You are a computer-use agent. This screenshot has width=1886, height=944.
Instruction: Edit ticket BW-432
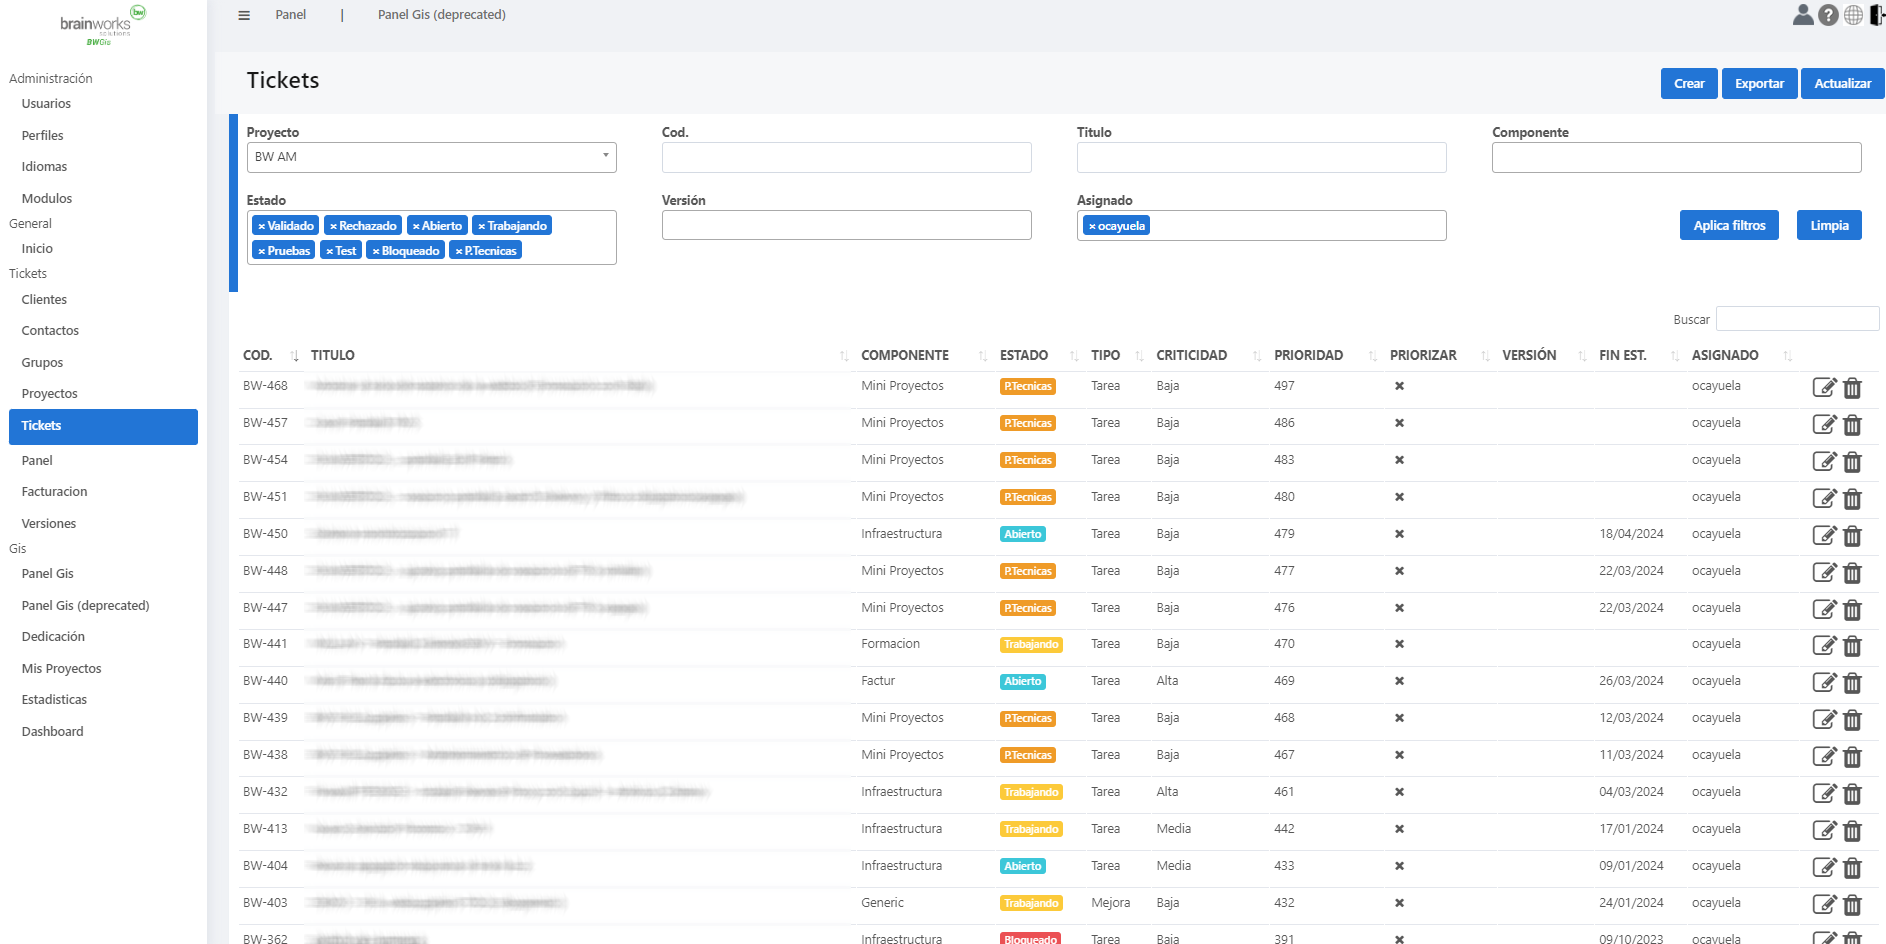tap(1824, 794)
